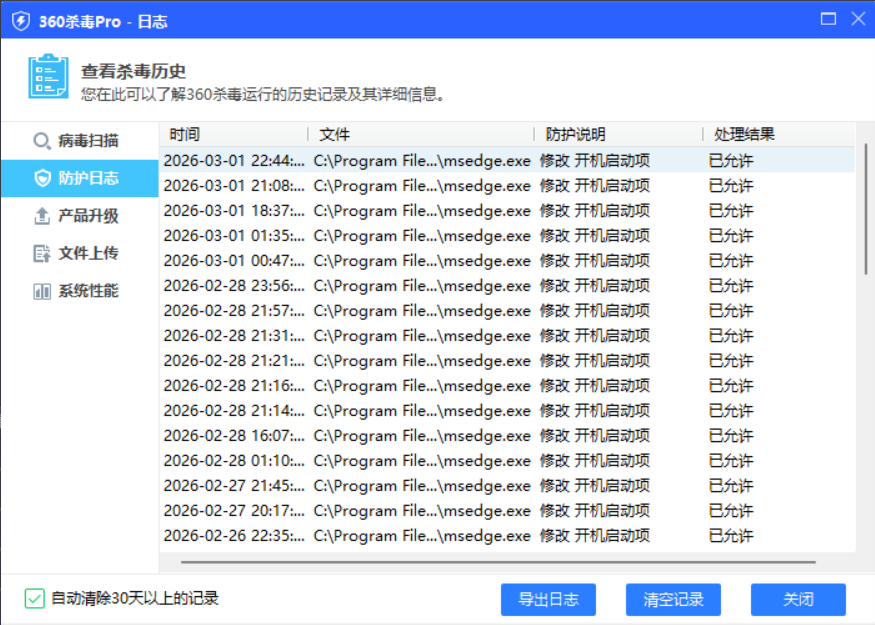Click the 360 shield logo in title bar
Viewport: 875px width, 625px height.
coord(20,19)
